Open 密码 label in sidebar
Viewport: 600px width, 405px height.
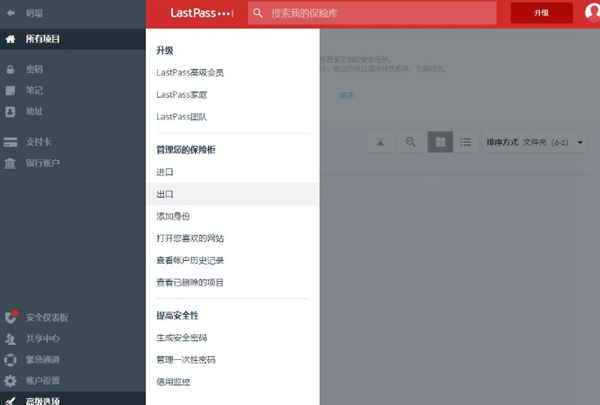click(34, 69)
